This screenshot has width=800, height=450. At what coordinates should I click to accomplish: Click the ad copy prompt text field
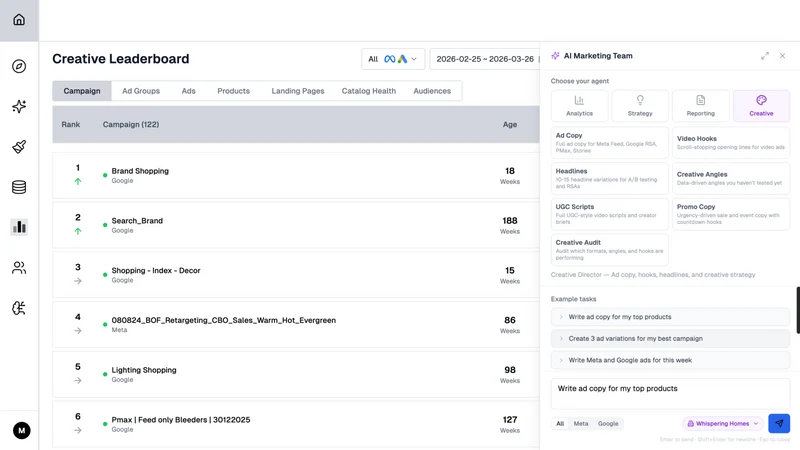pyautogui.click(x=670, y=394)
